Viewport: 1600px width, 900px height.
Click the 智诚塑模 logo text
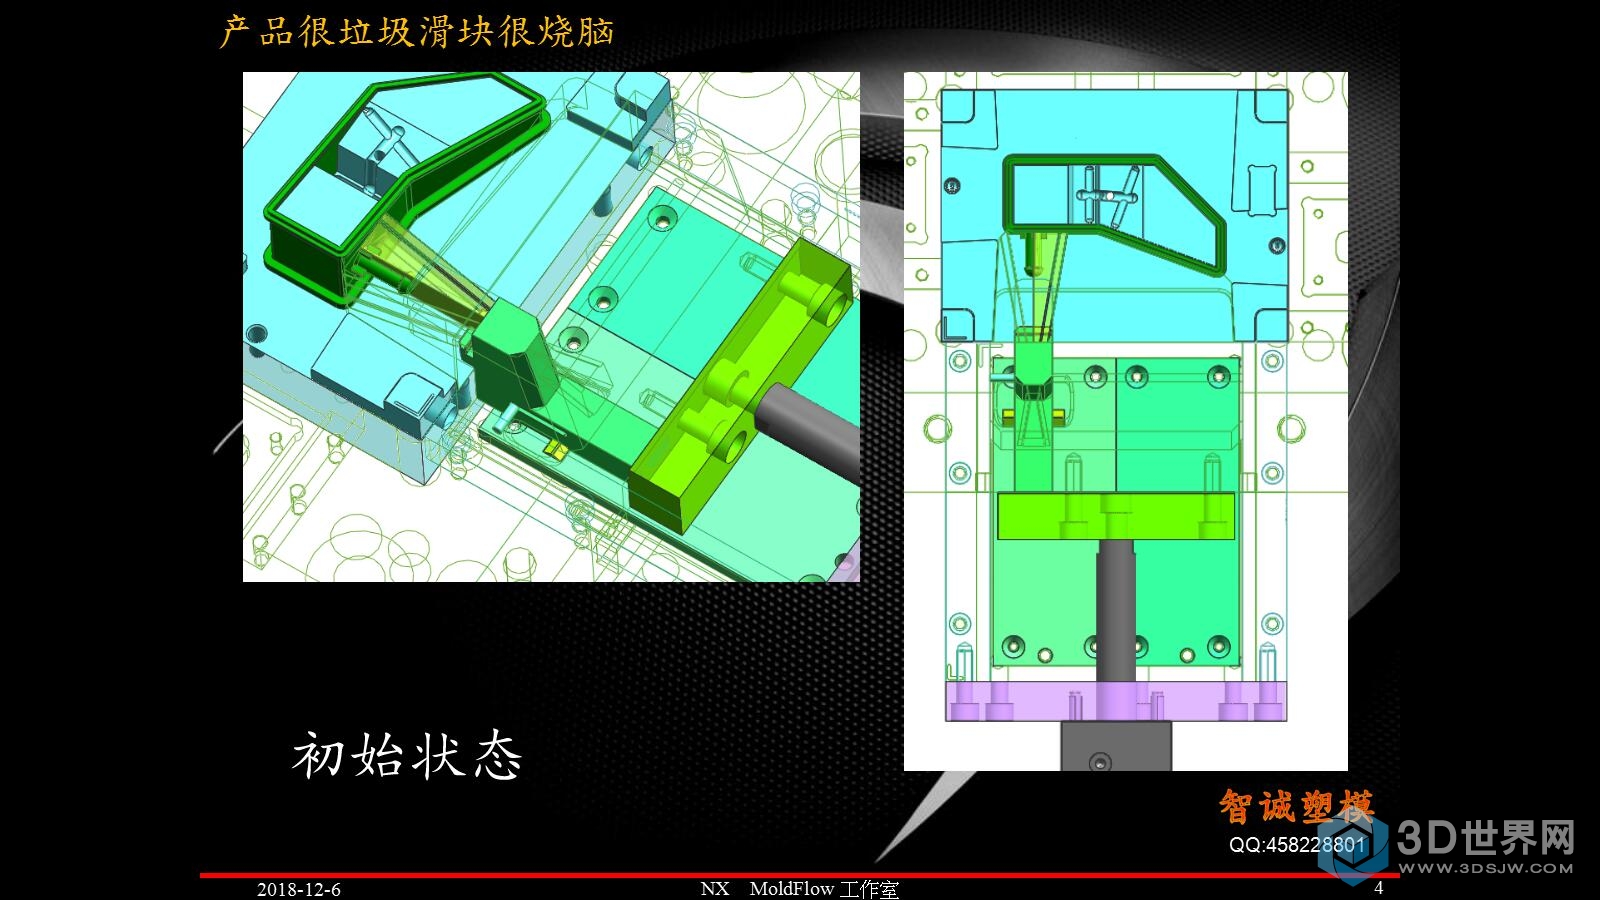click(1296, 806)
